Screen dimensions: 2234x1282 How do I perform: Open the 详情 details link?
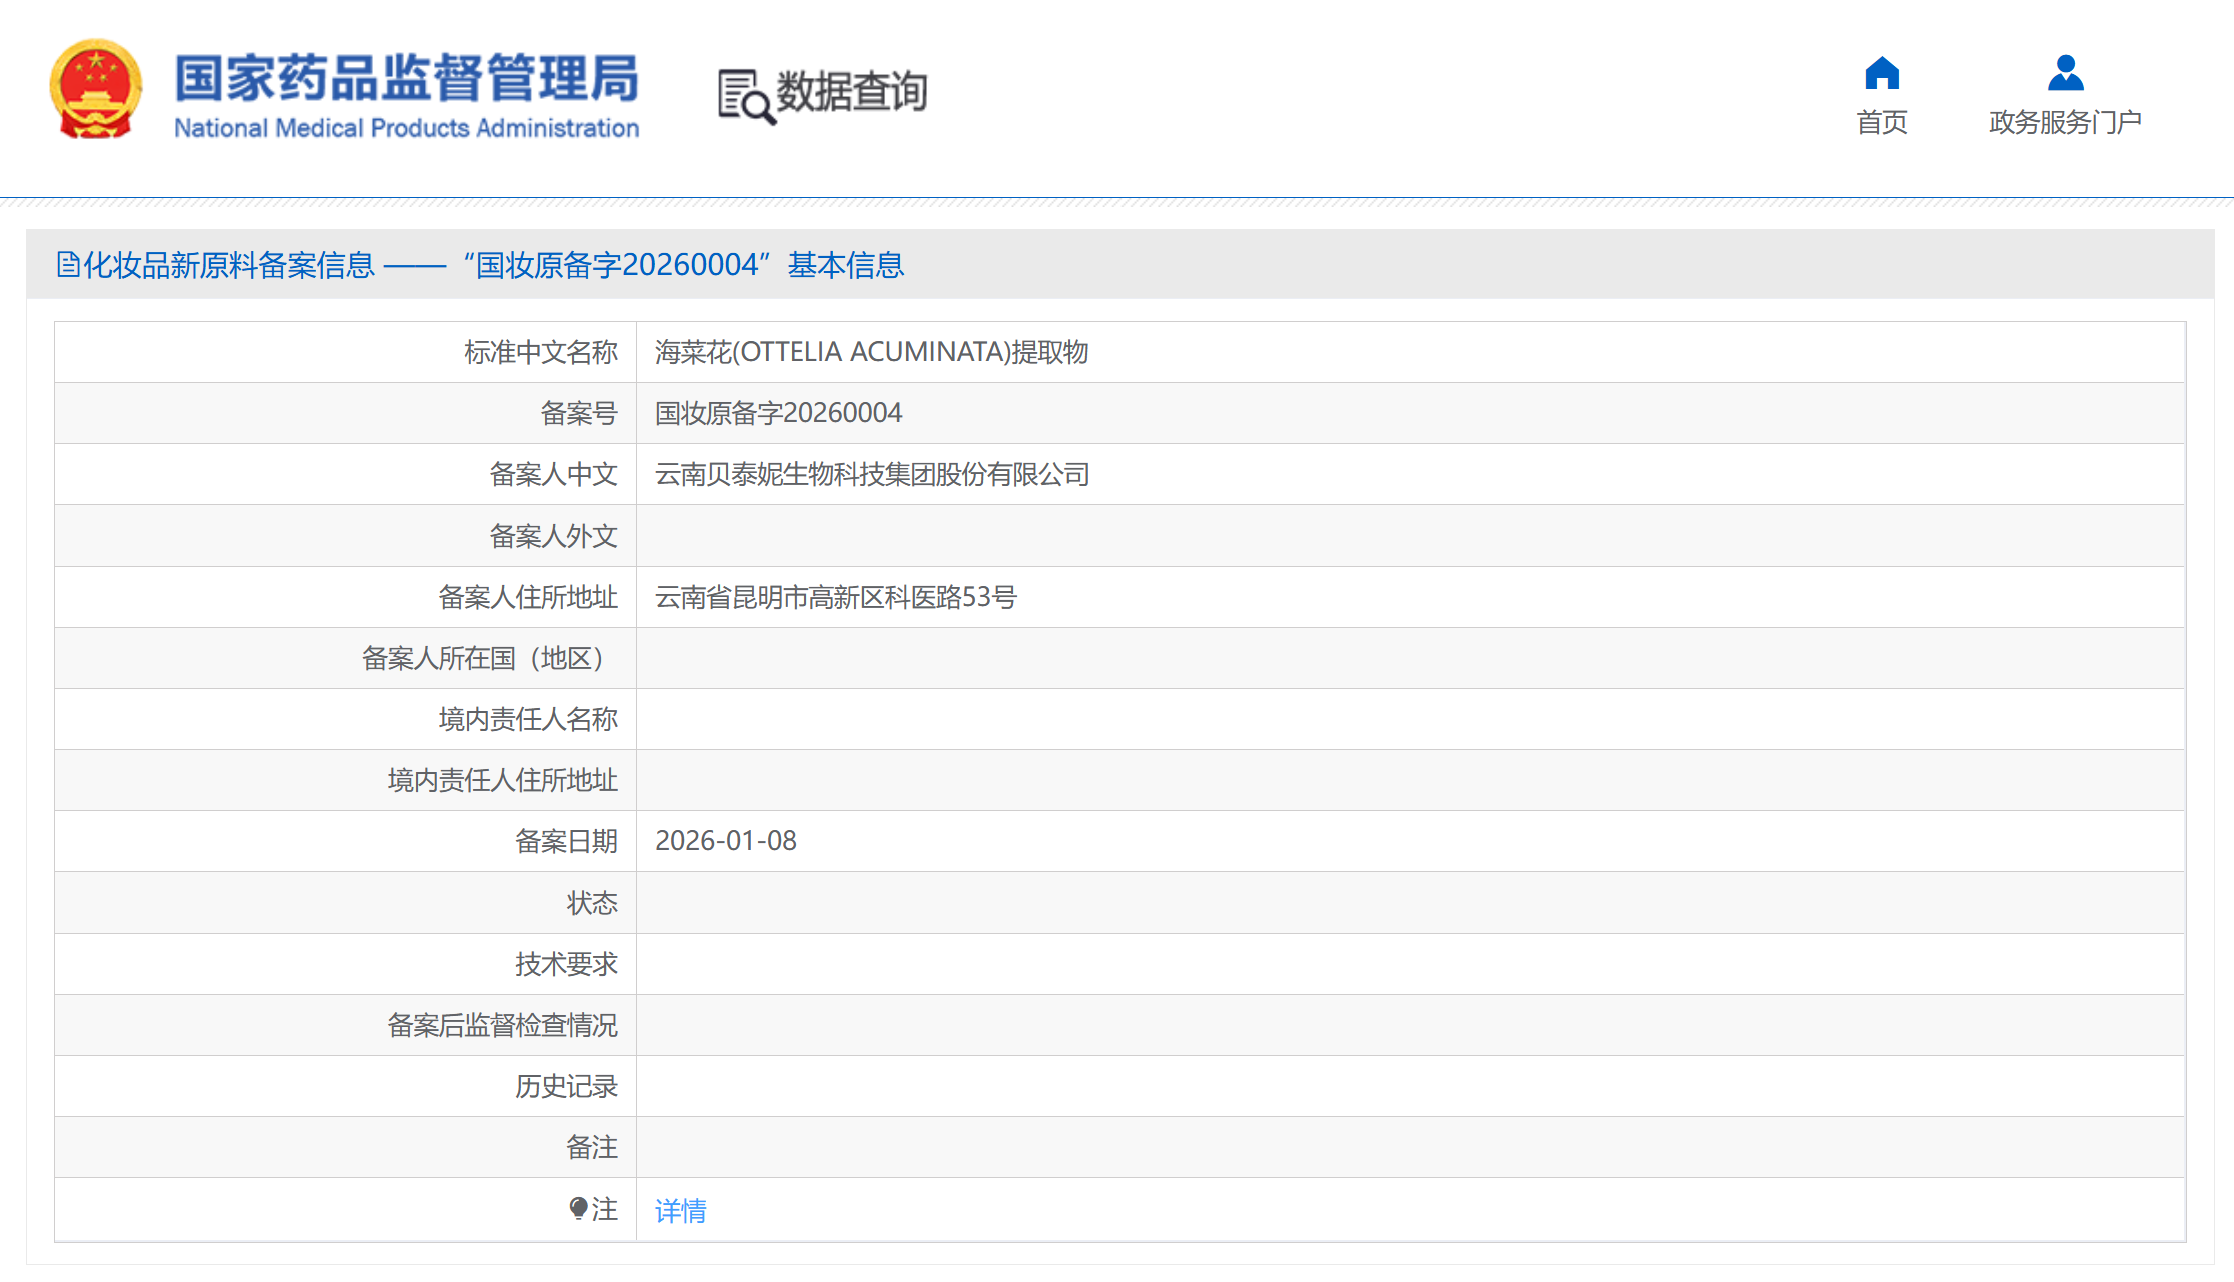[680, 1211]
